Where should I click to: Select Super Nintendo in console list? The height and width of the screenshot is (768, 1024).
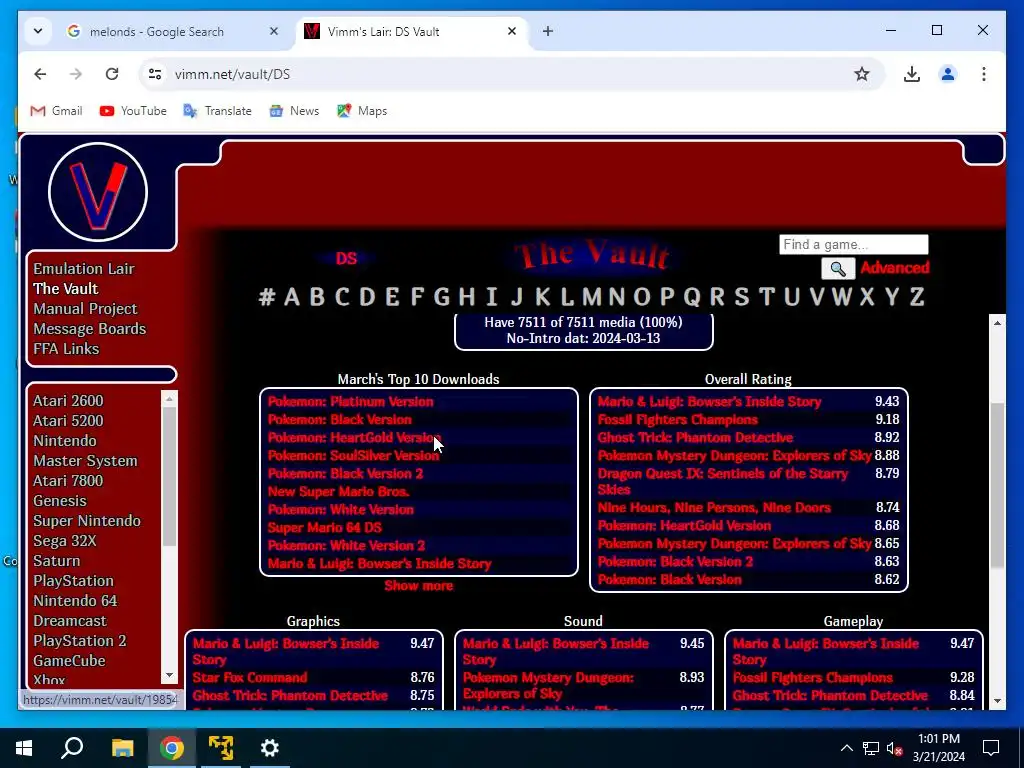point(87,521)
